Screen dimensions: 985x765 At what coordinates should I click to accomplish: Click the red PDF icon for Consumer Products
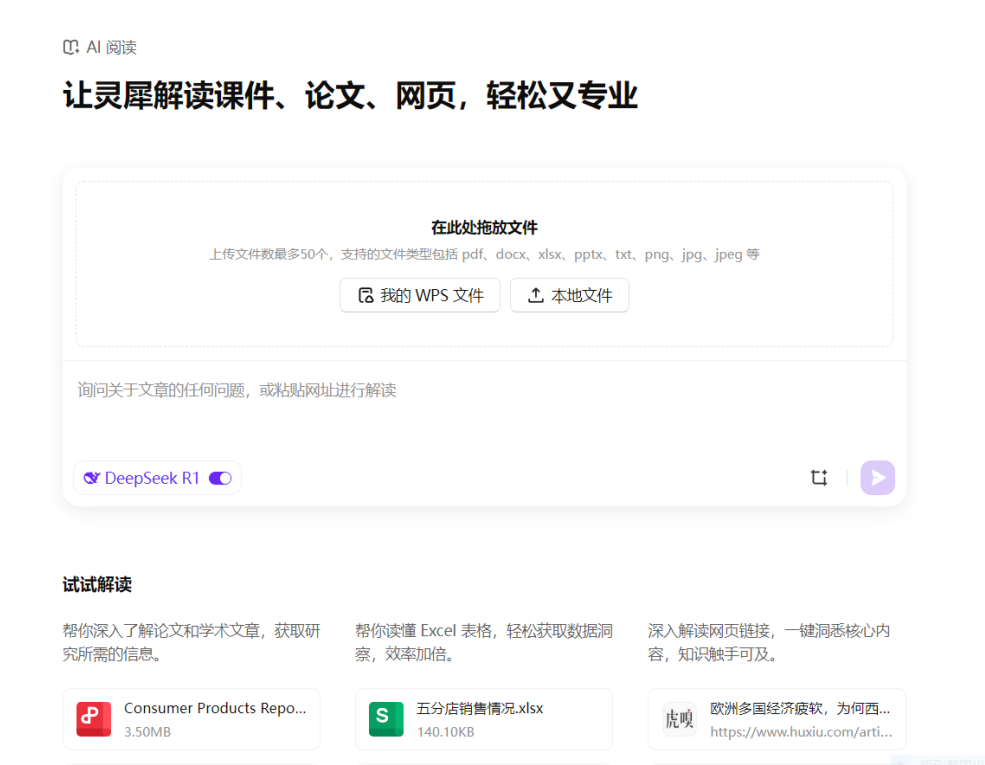tap(94, 719)
